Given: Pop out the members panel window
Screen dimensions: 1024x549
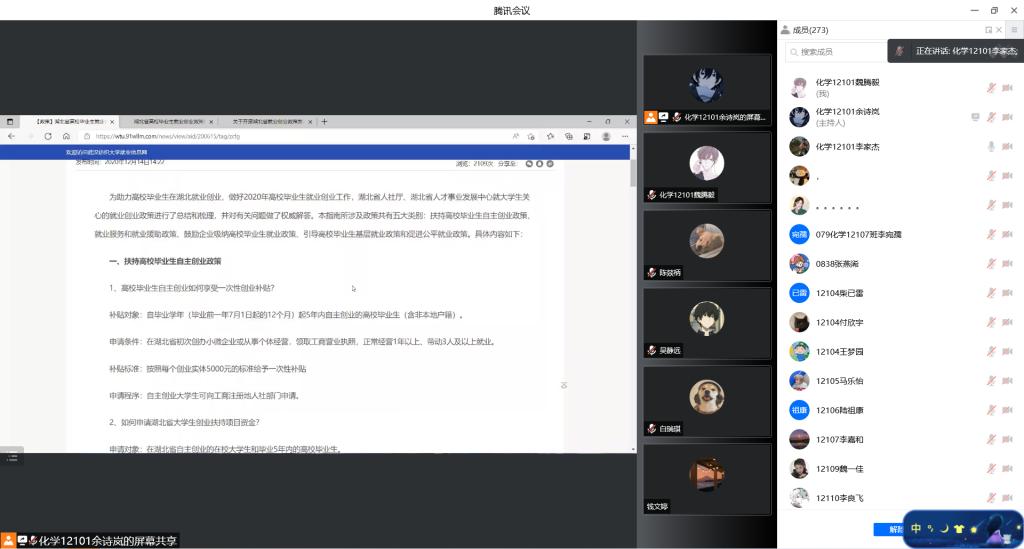Looking at the screenshot, I should 989,30.
